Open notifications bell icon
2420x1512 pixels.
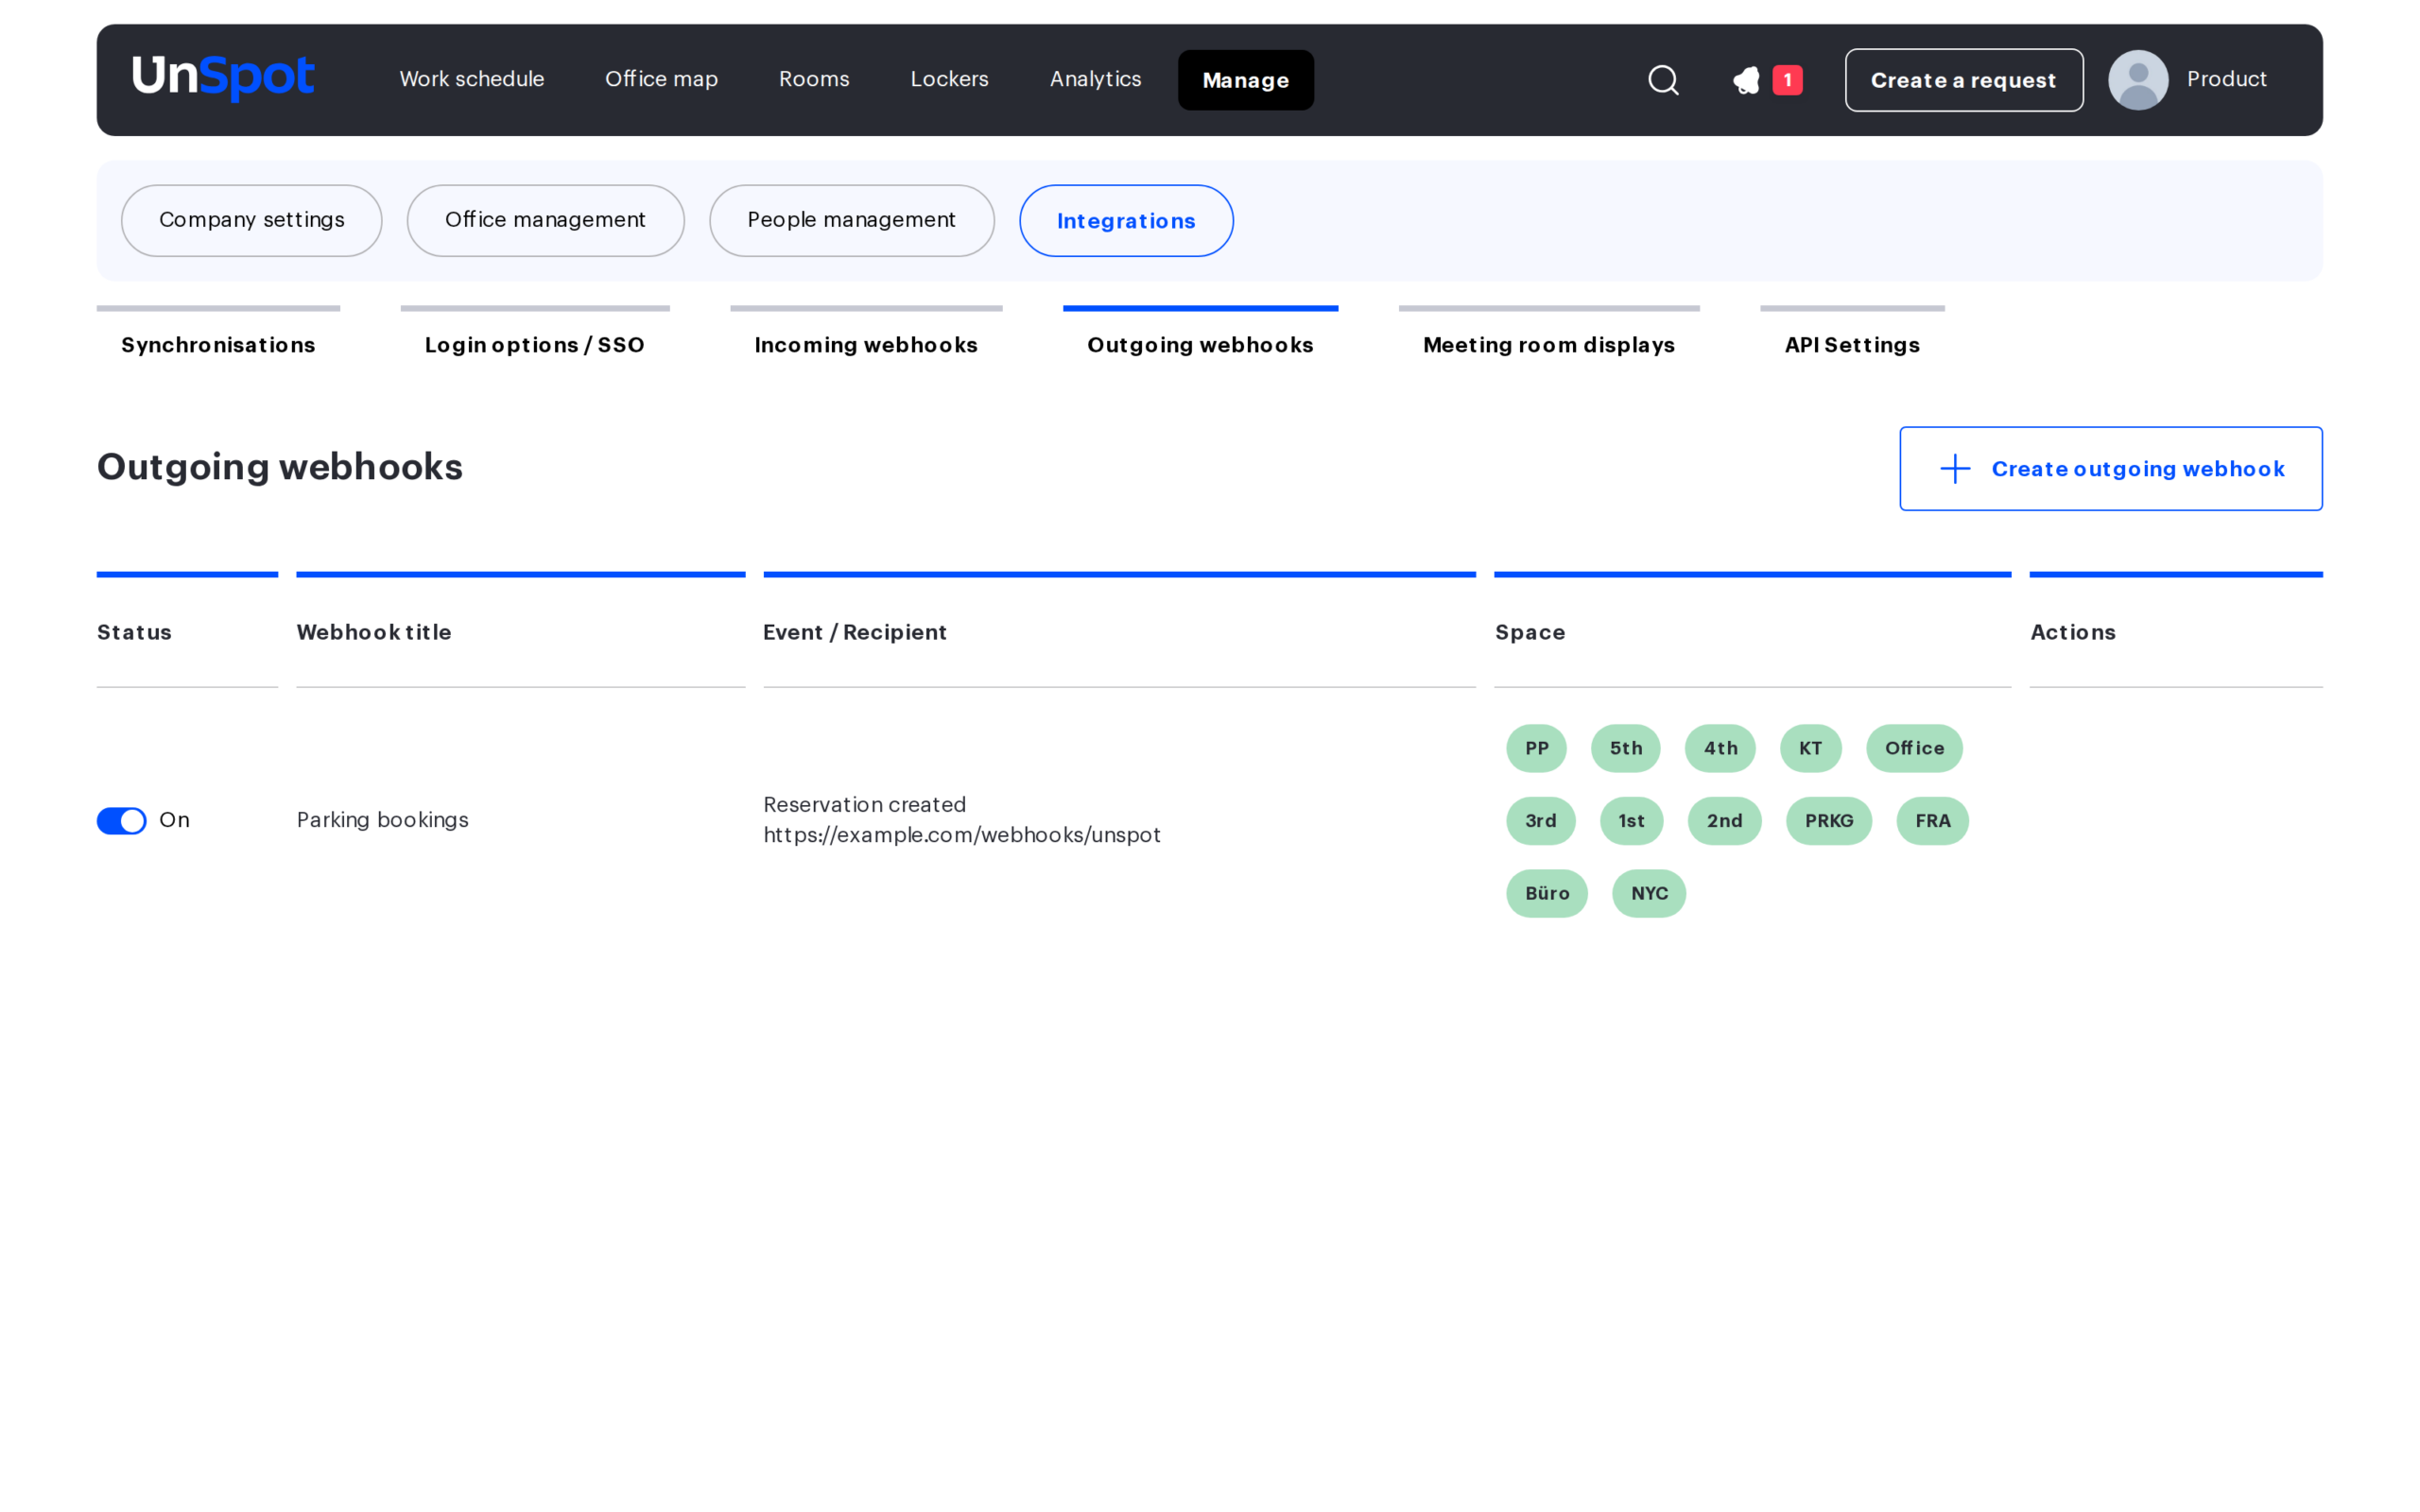1746,80
